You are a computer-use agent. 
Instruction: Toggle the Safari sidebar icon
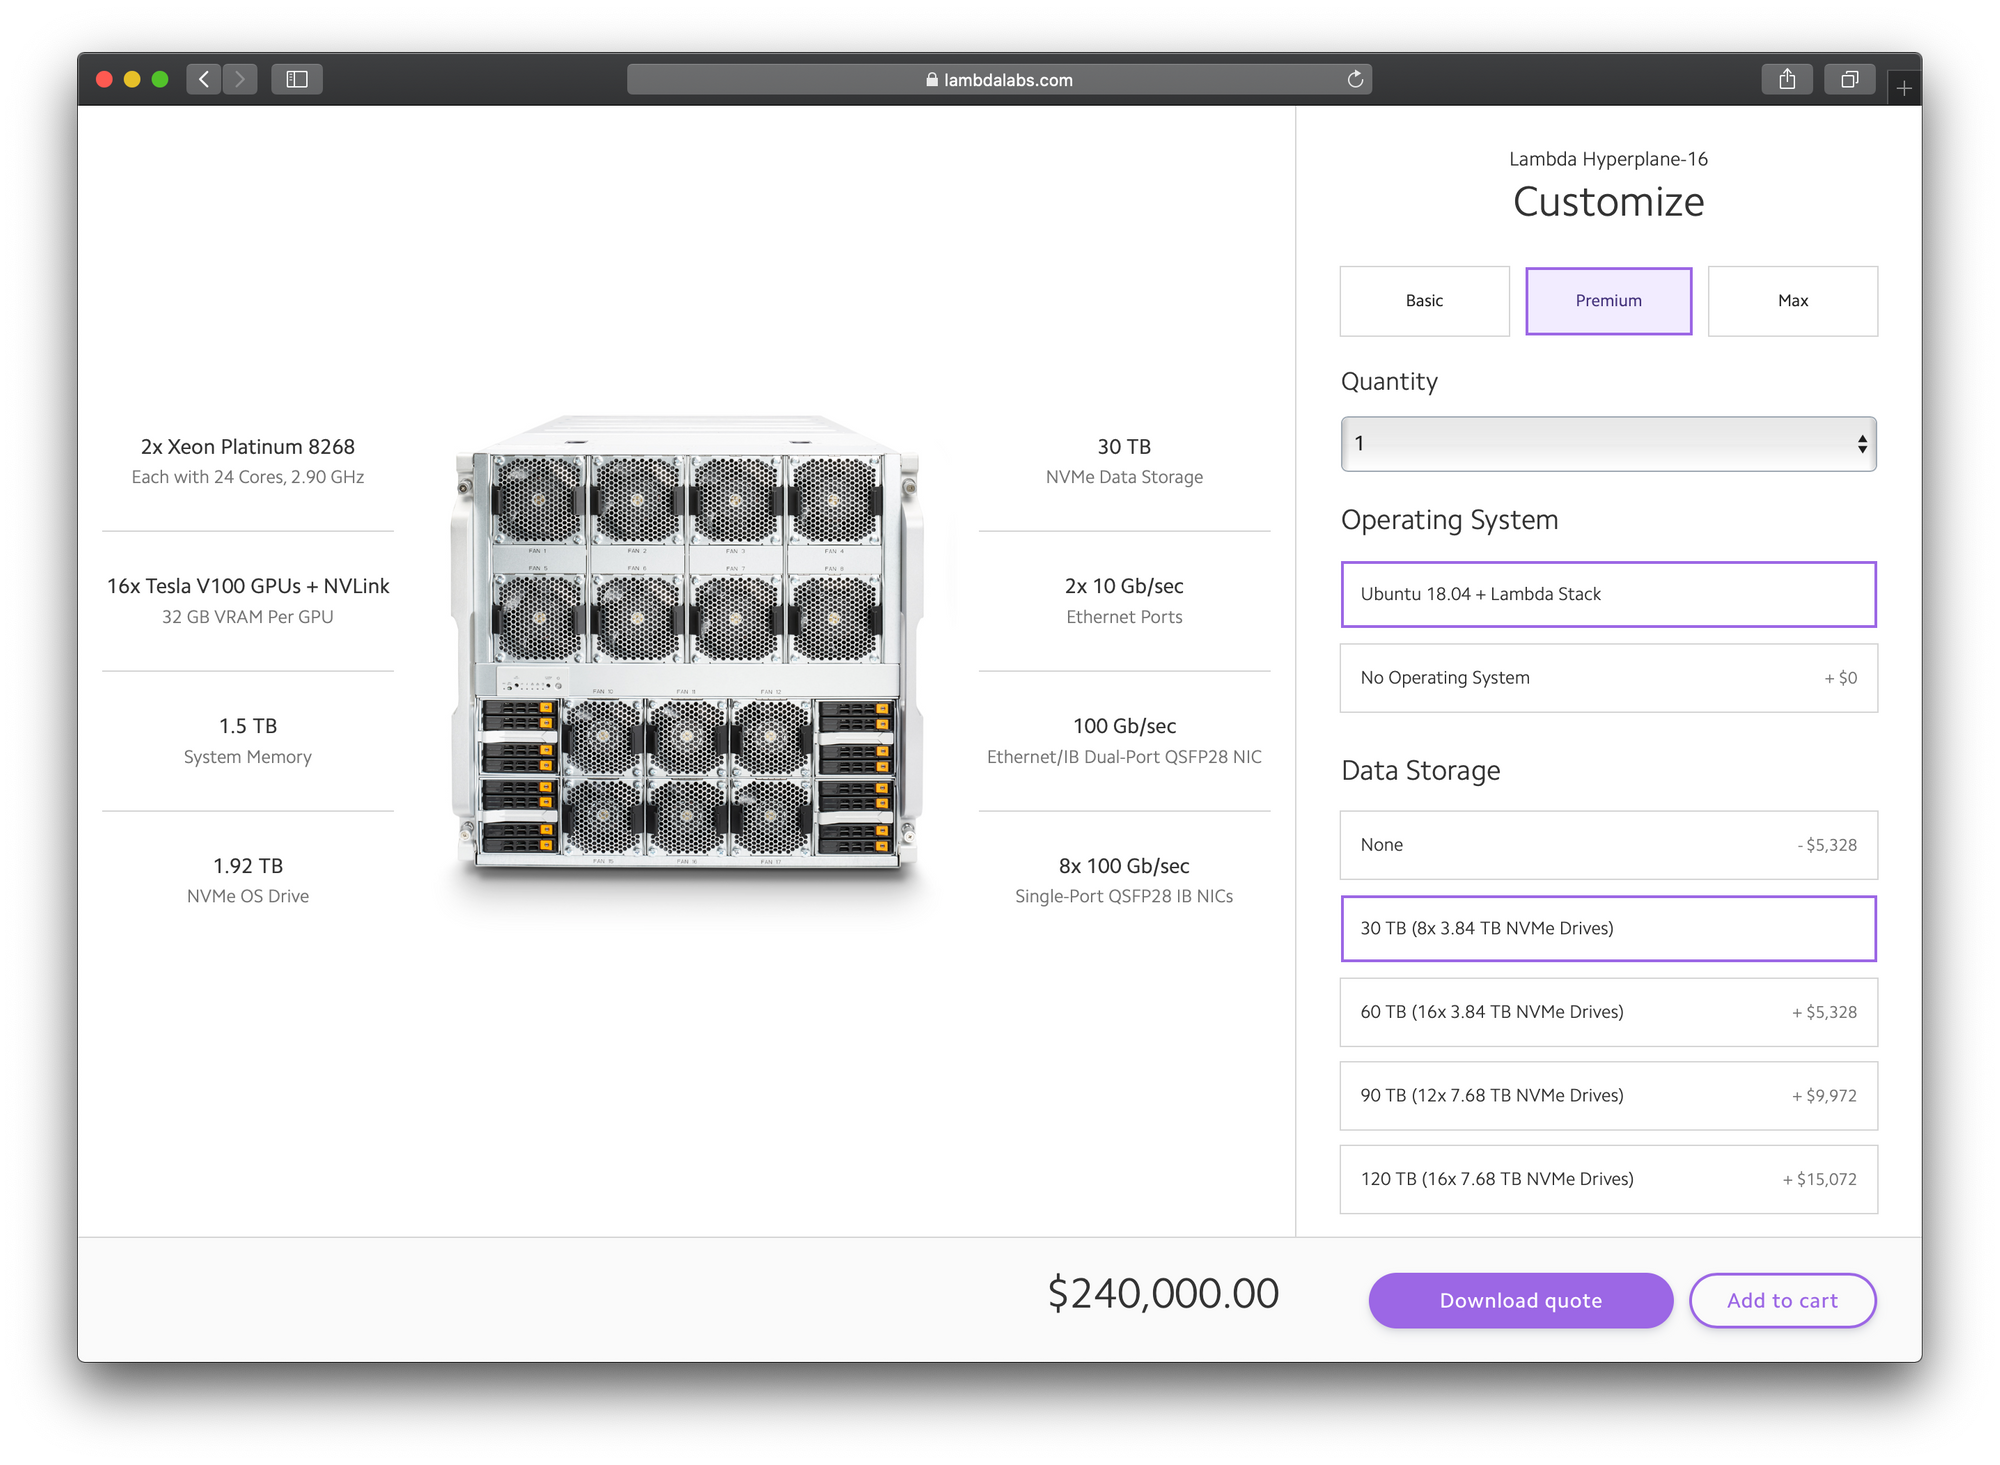pyautogui.click(x=297, y=79)
